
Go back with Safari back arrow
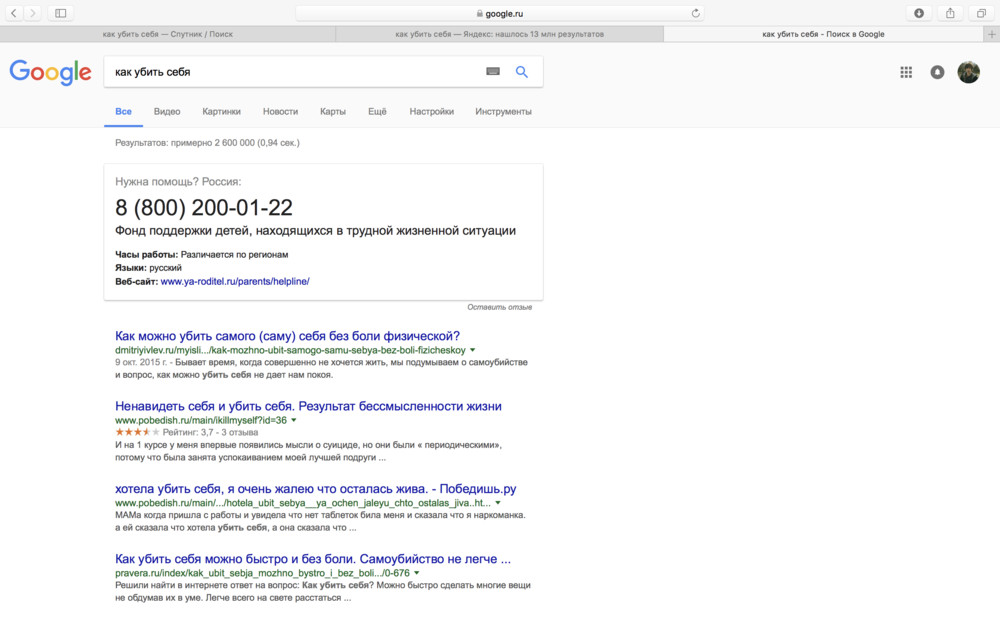point(13,13)
